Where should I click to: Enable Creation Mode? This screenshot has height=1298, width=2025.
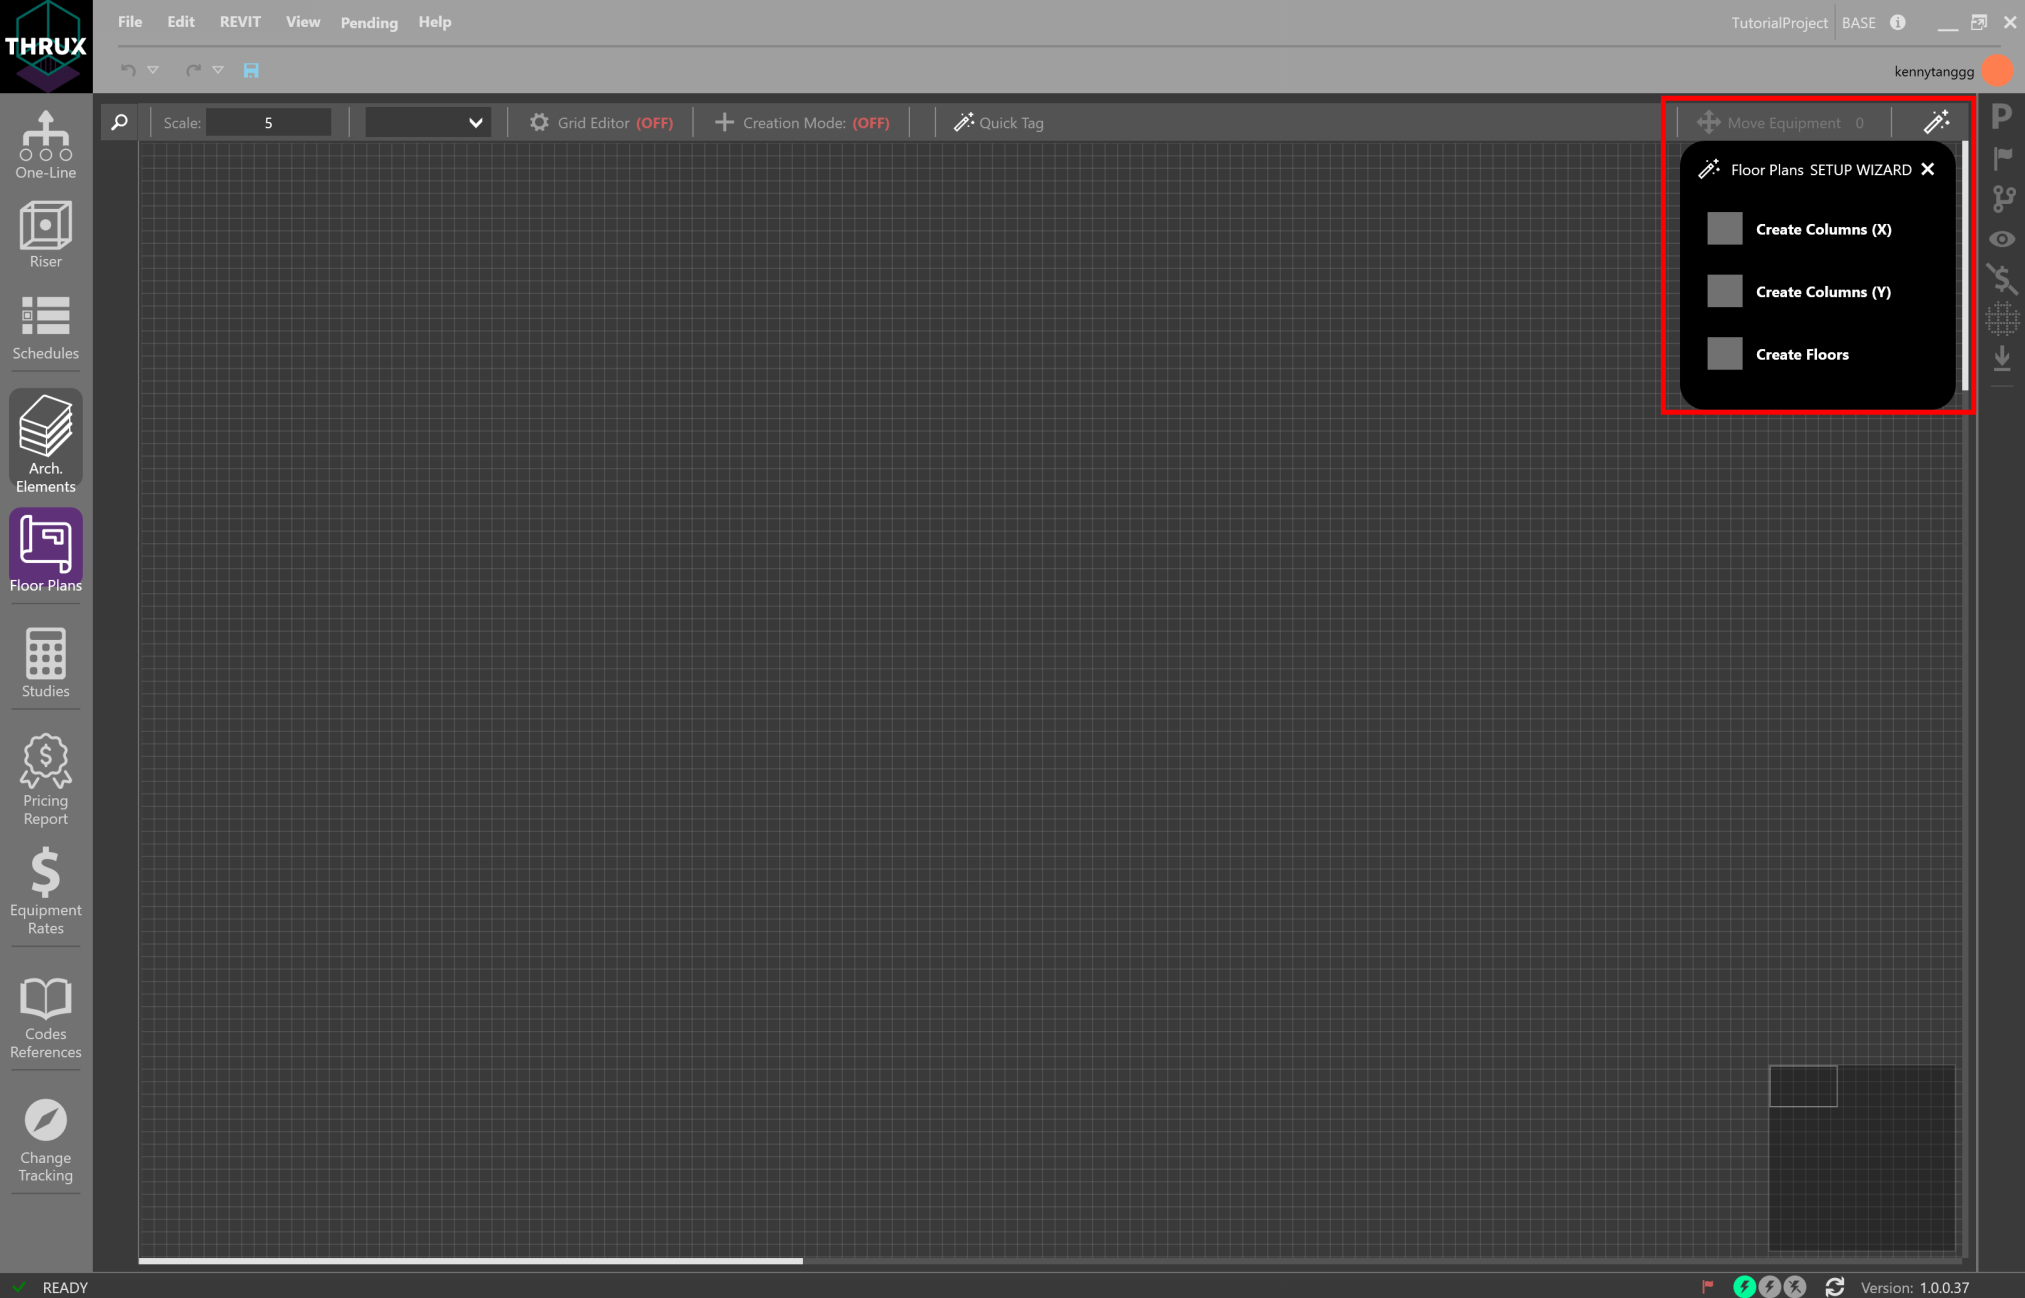tap(800, 122)
